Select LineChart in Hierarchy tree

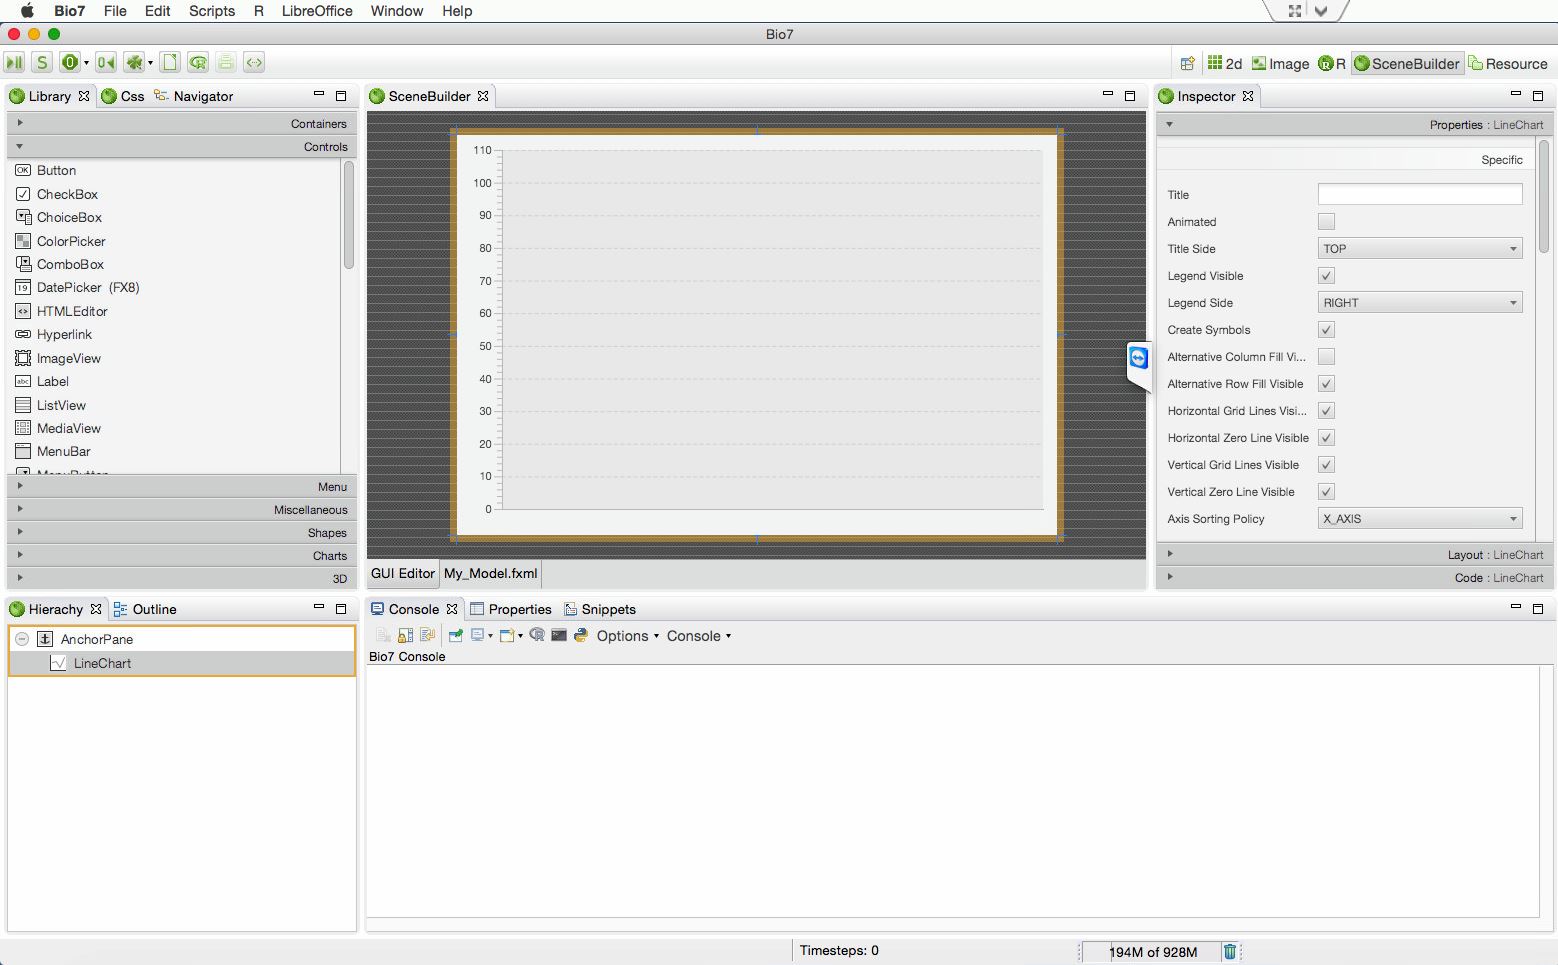point(181,663)
